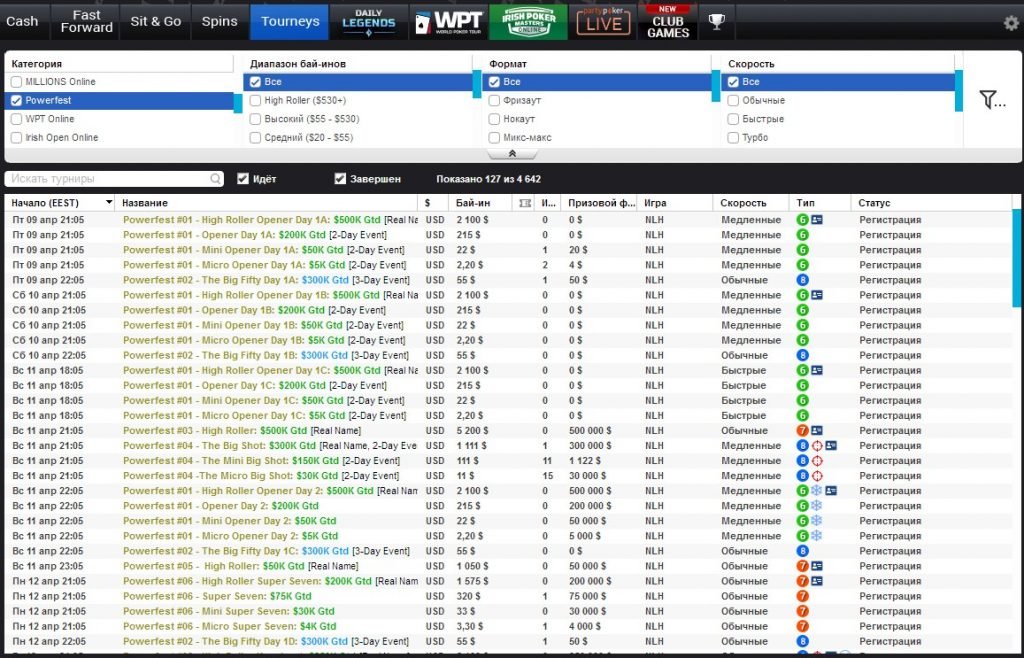
Task: Open the Club Games banner
Action: pos(667,21)
